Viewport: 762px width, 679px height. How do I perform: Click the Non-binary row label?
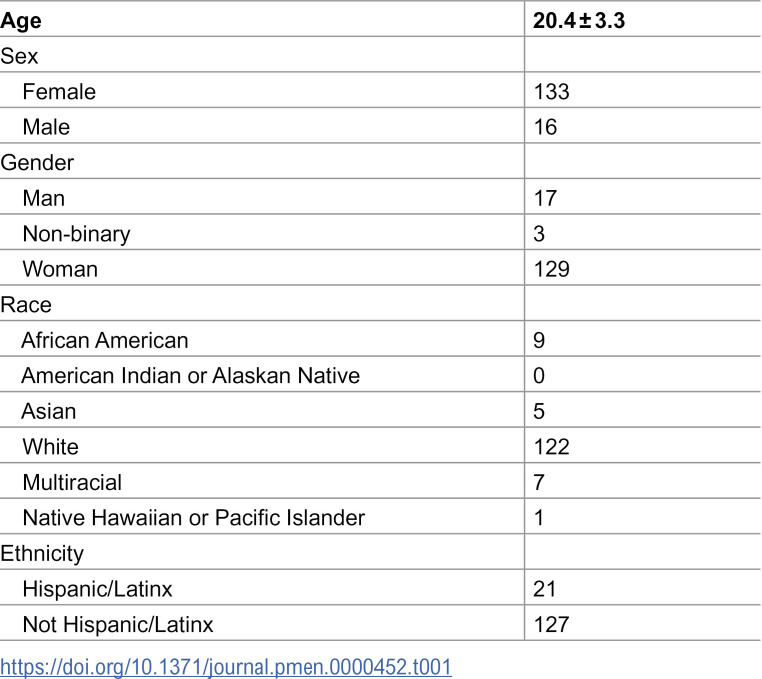point(76,234)
